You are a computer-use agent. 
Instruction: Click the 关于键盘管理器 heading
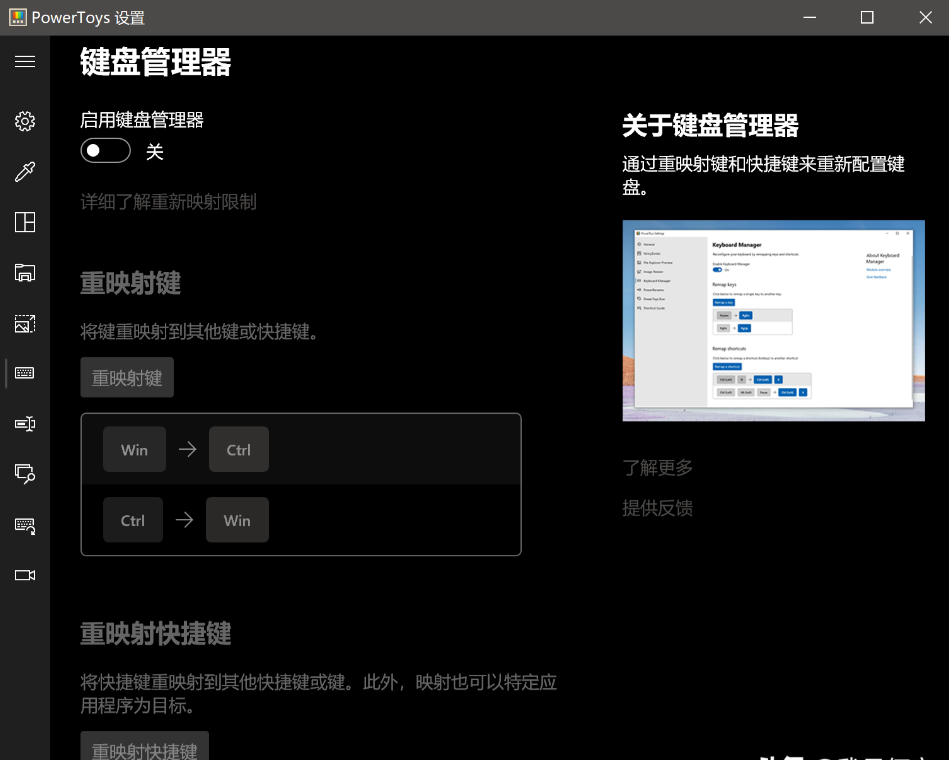point(711,126)
